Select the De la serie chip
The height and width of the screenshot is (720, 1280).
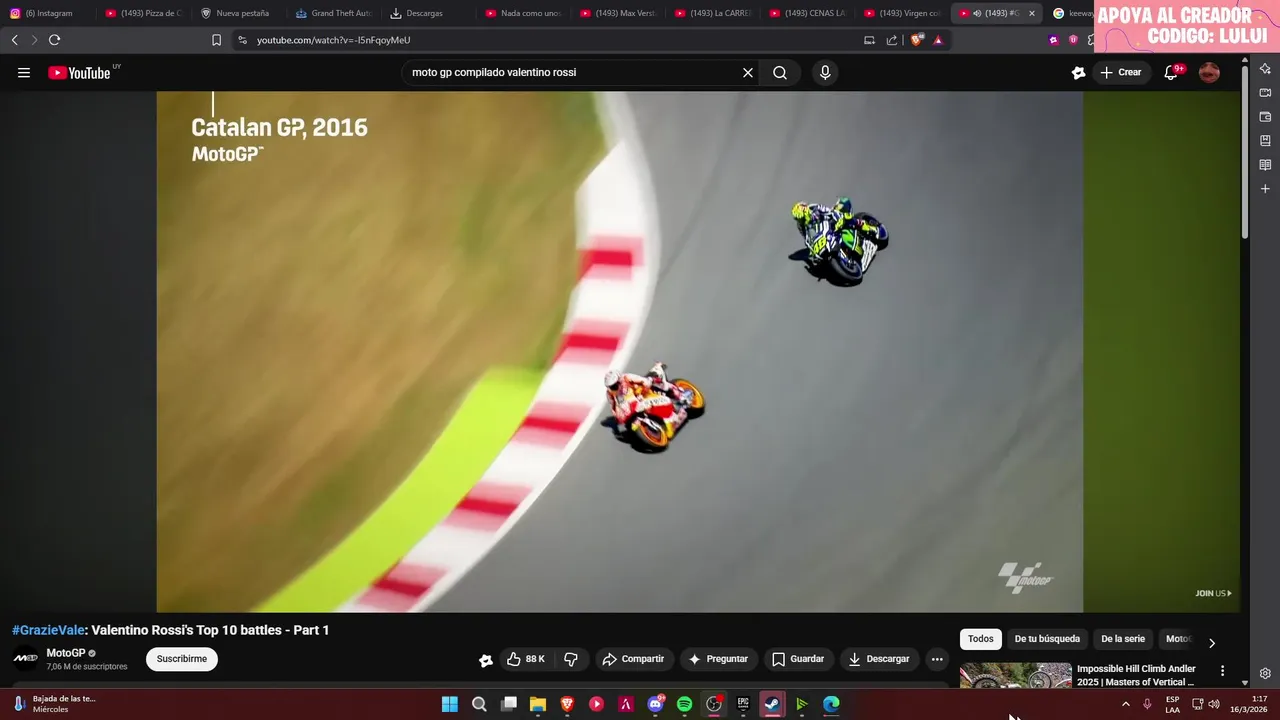click(1123, 639)
